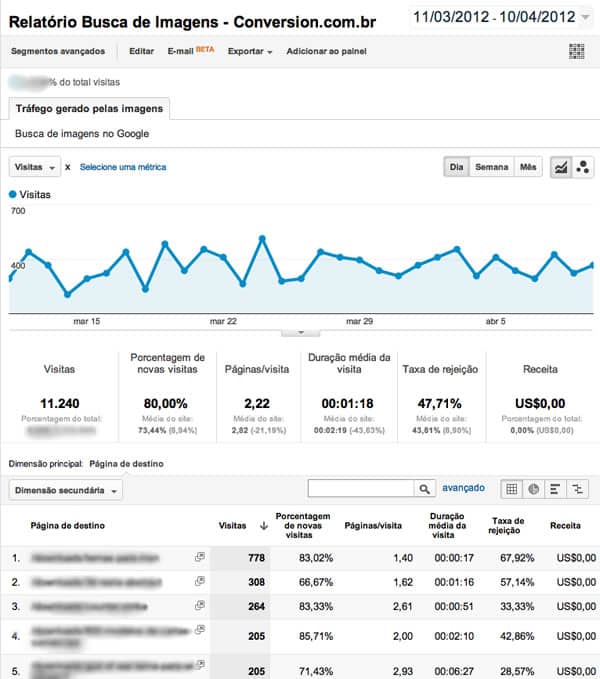Open Segmentos avançados menu

(58, 51)
